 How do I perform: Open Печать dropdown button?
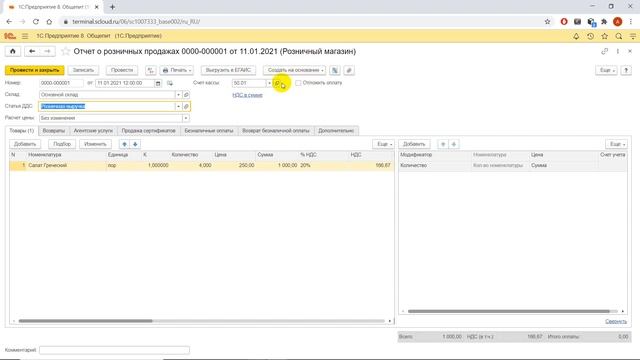pyautogui.click(x=177, y=70)
